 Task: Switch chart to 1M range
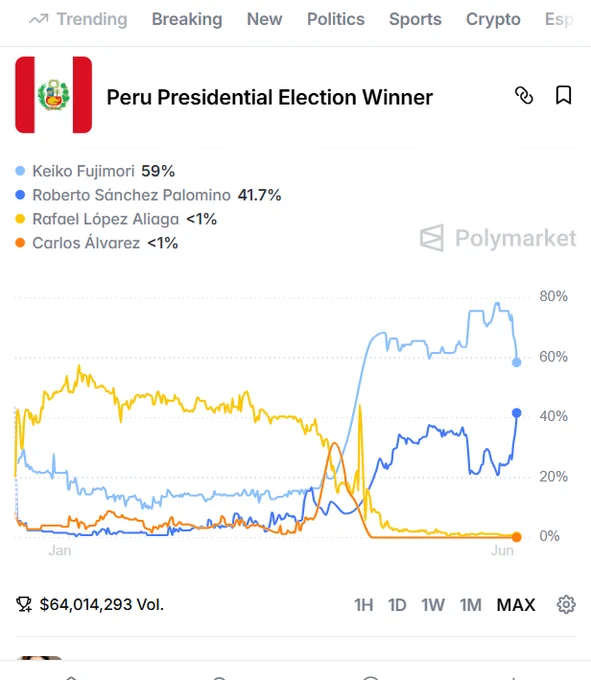point(470,605)
